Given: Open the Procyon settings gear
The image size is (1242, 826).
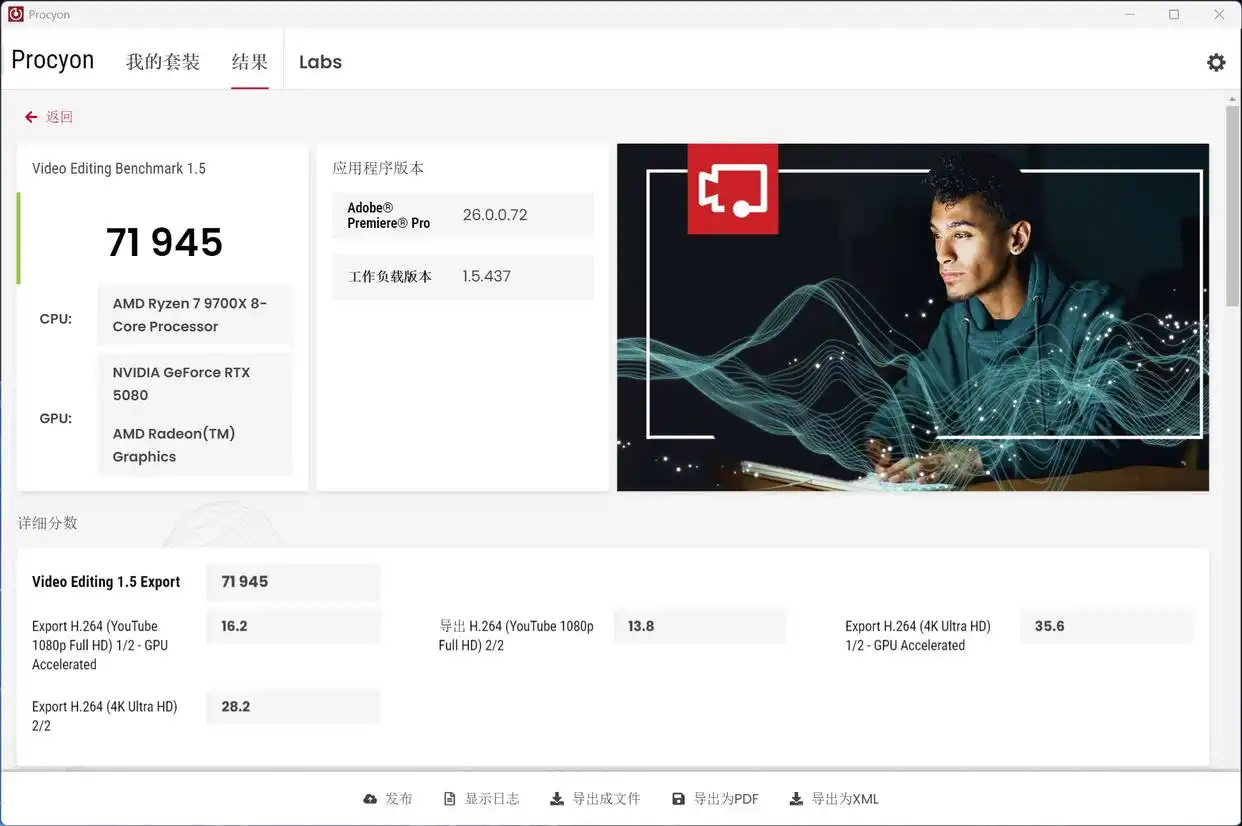Looking at the screenshot, I should (1216, 62).
